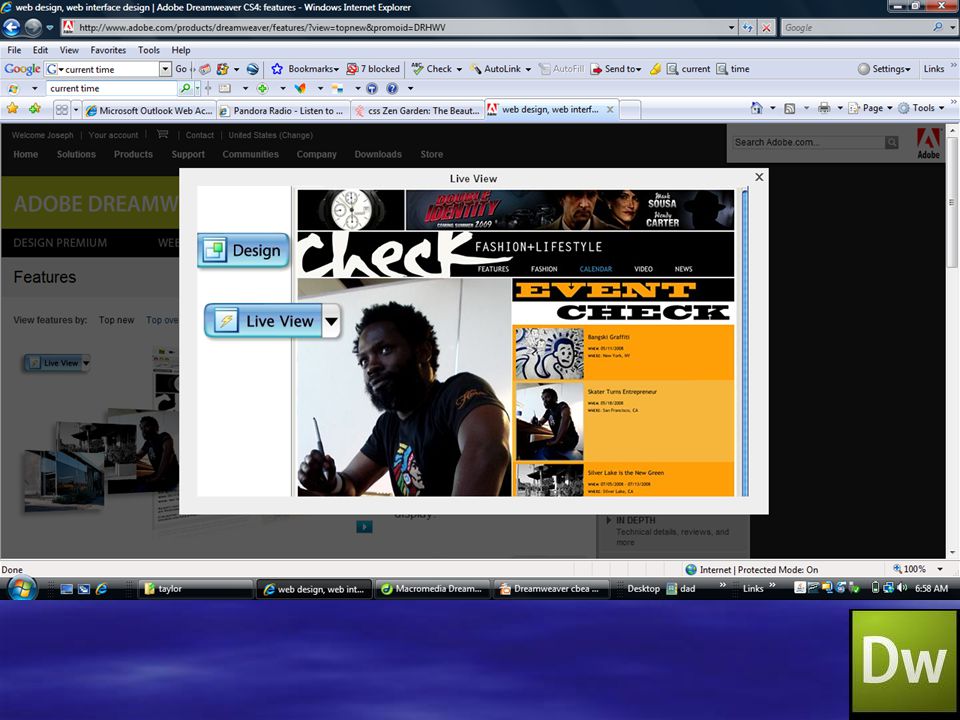Click the Skater Turns Entrepreneur thumbnail
Viewport: 960px width, 720px height.
coord(549,421)
